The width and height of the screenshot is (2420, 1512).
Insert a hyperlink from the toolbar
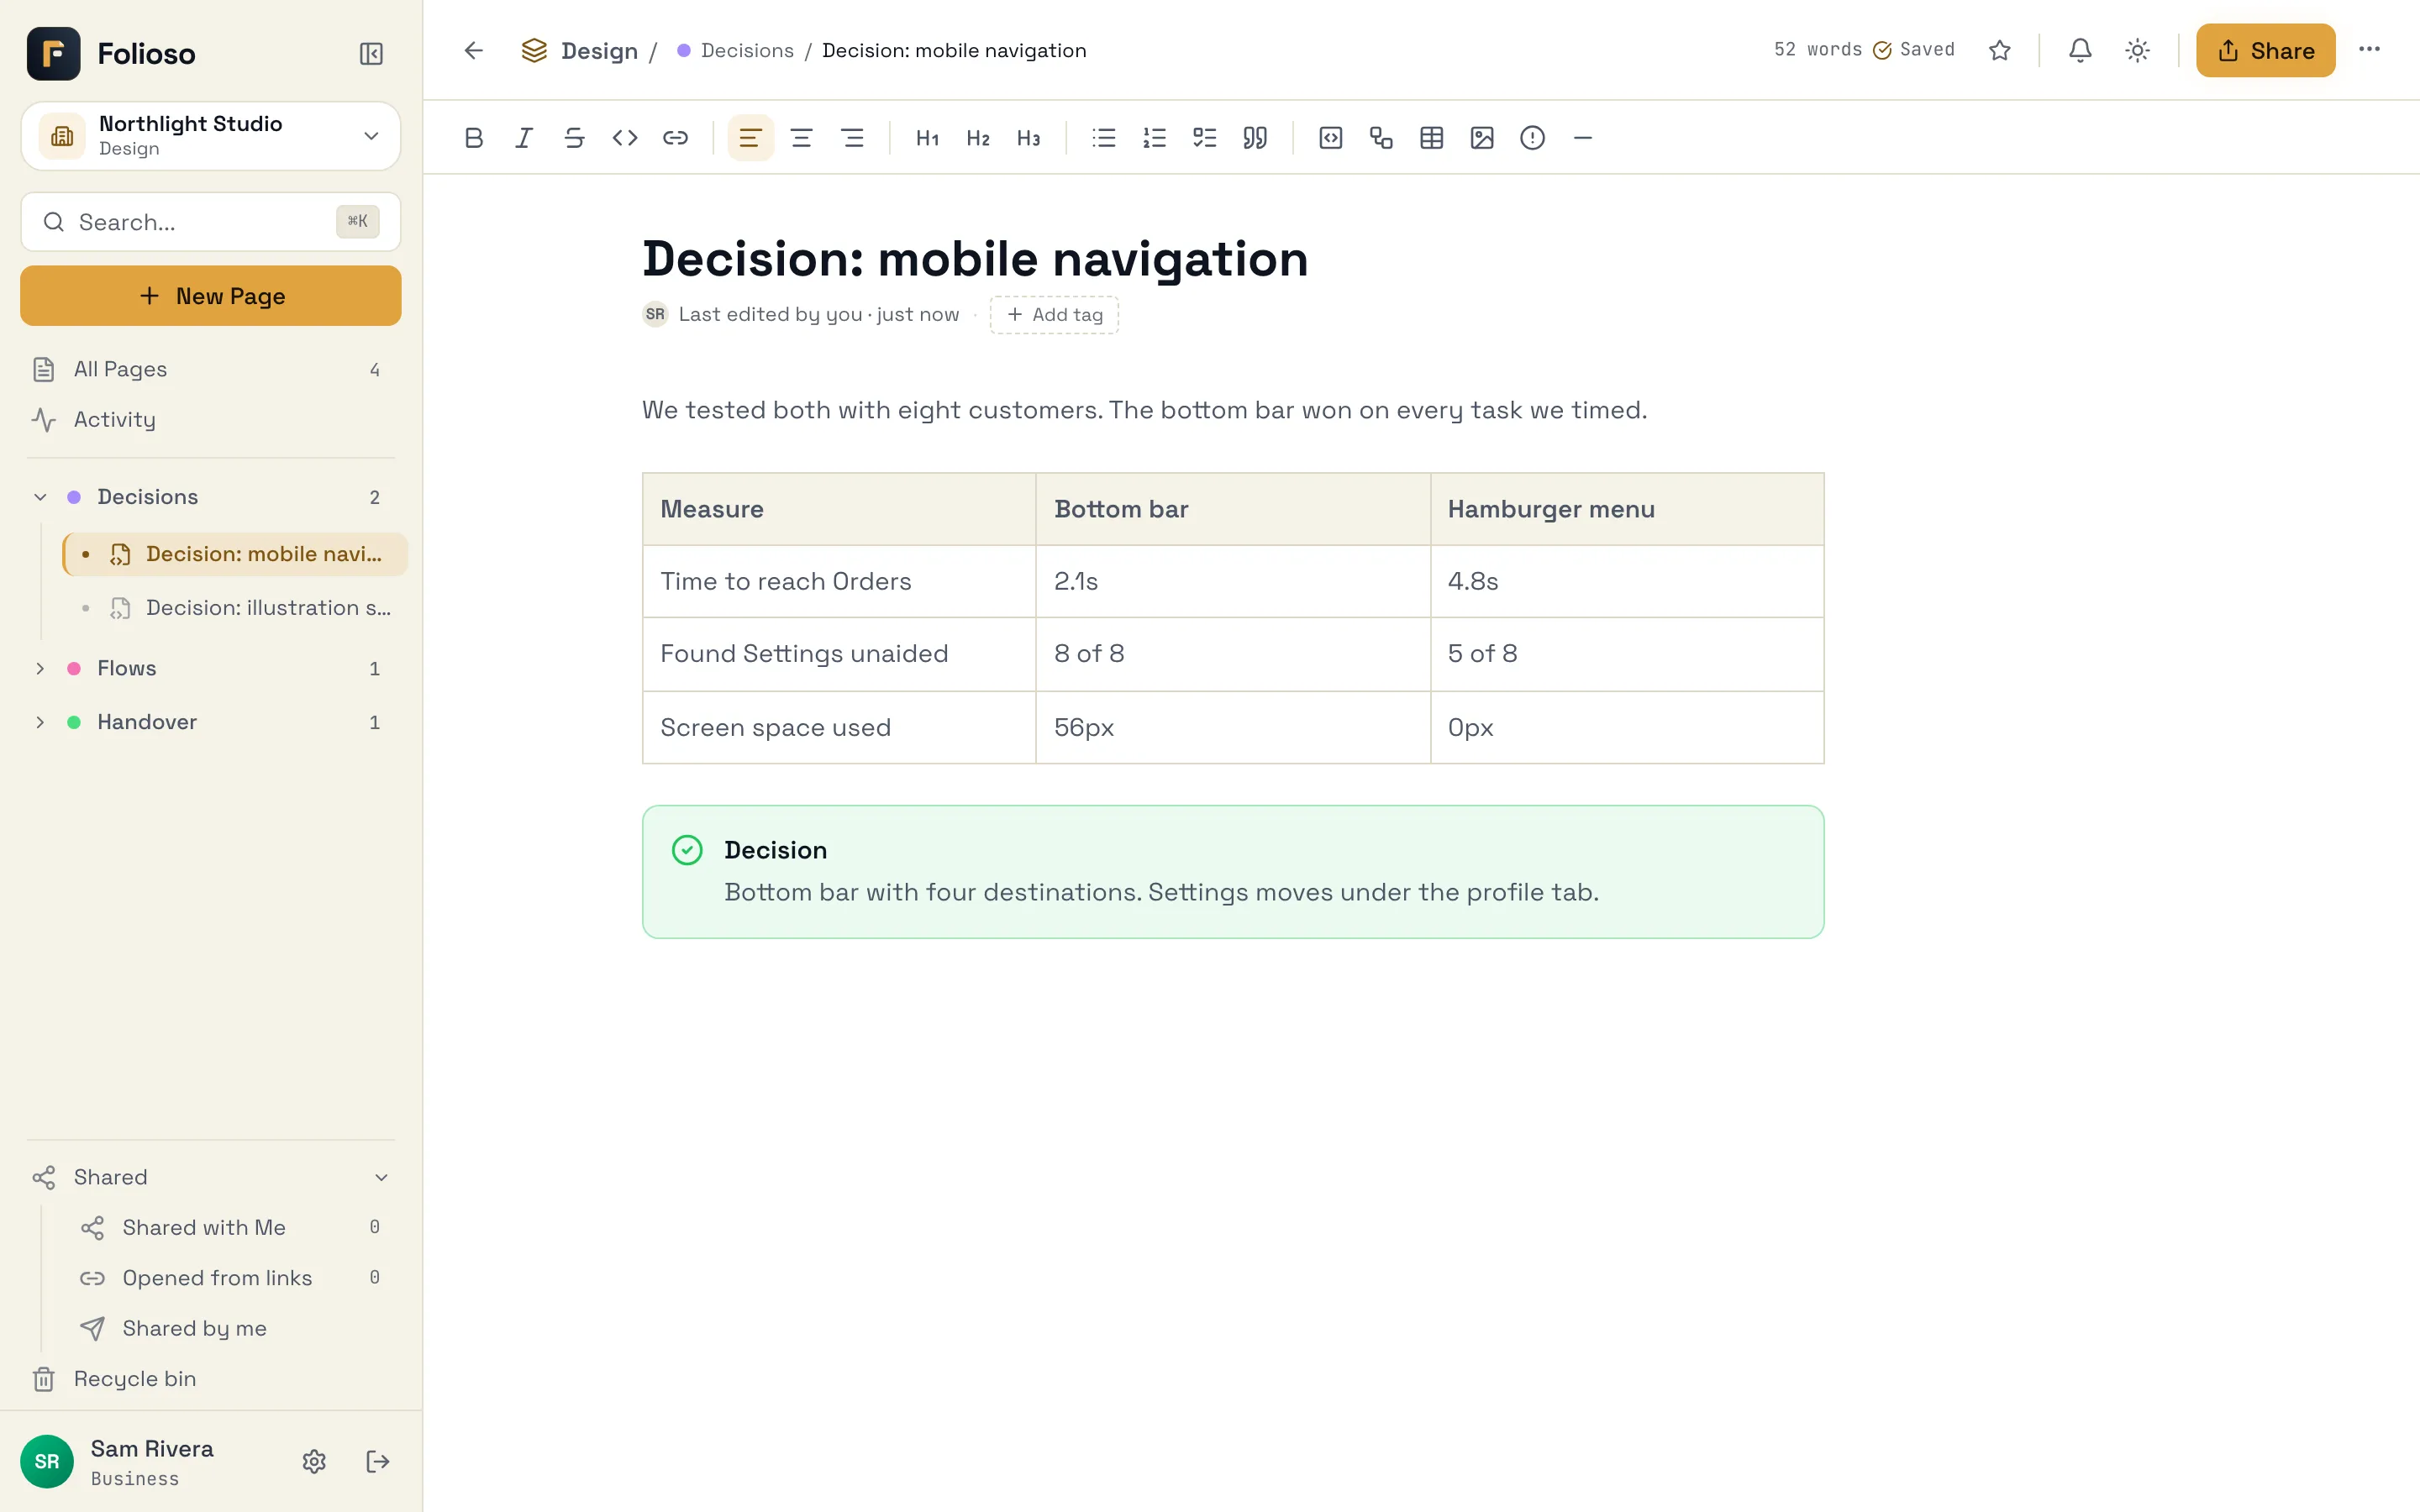coord(675,138)
